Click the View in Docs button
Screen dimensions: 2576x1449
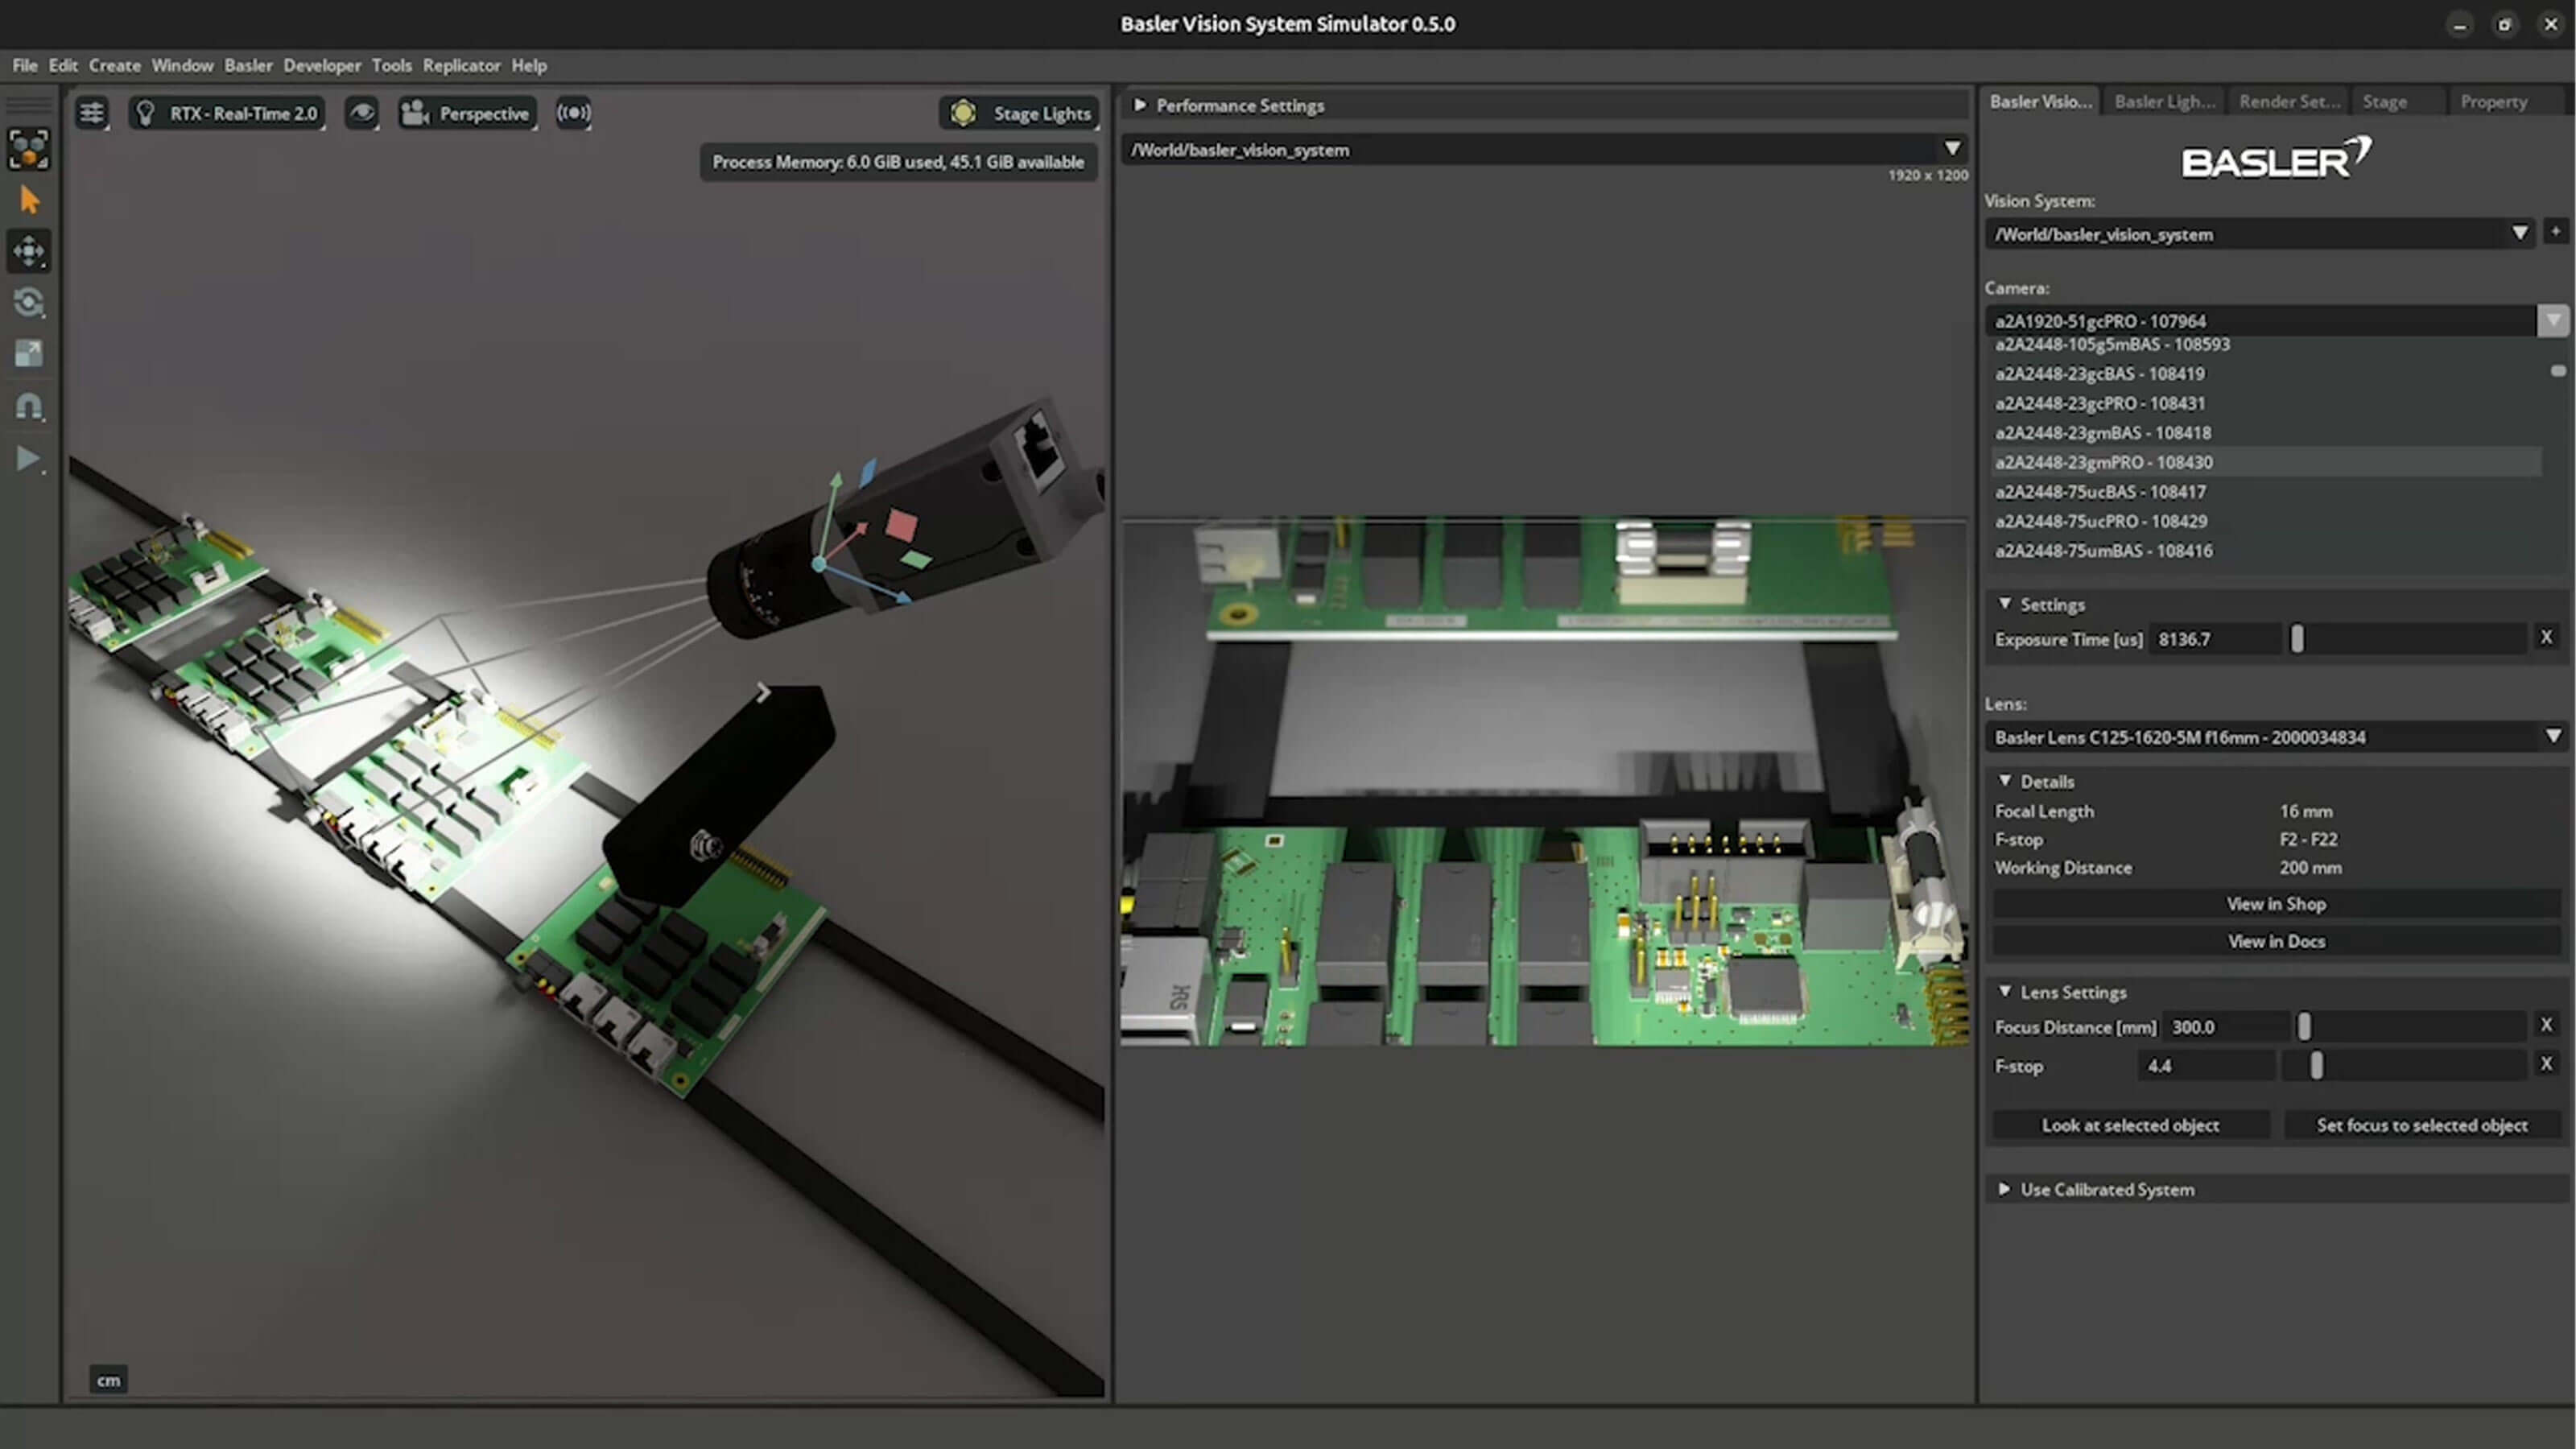pyautogui.click(x=2276, y=941)
